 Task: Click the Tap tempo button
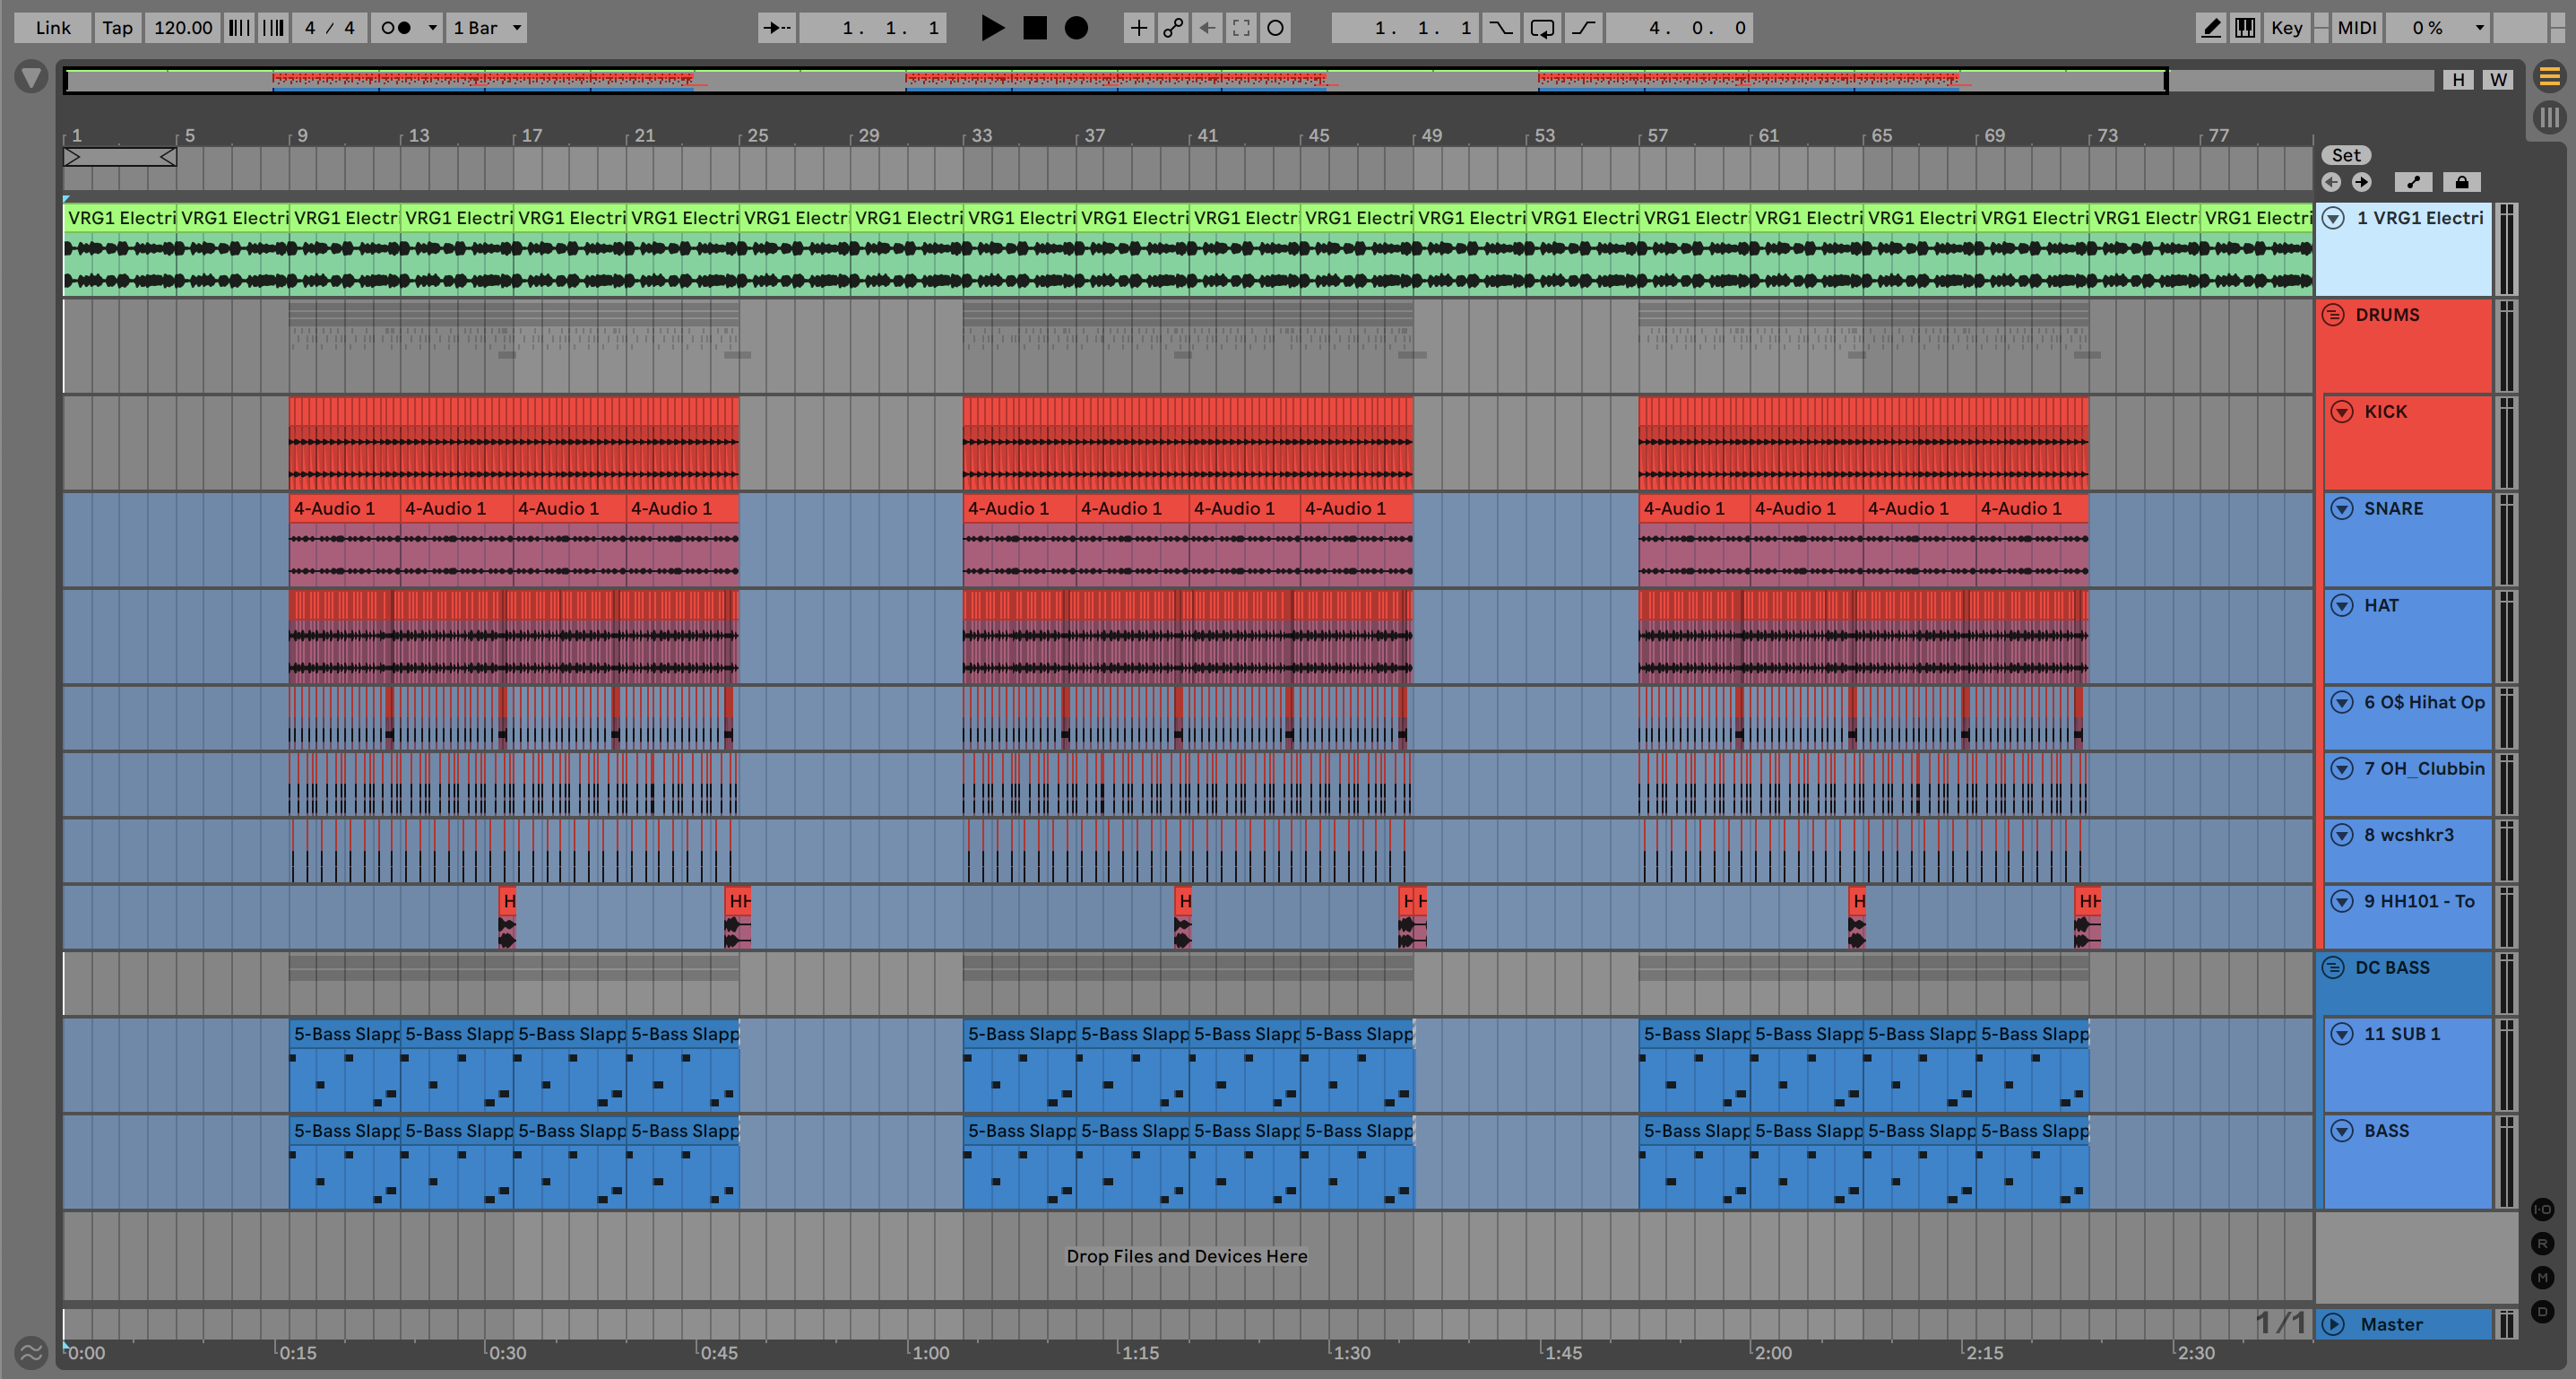[117, 28]
